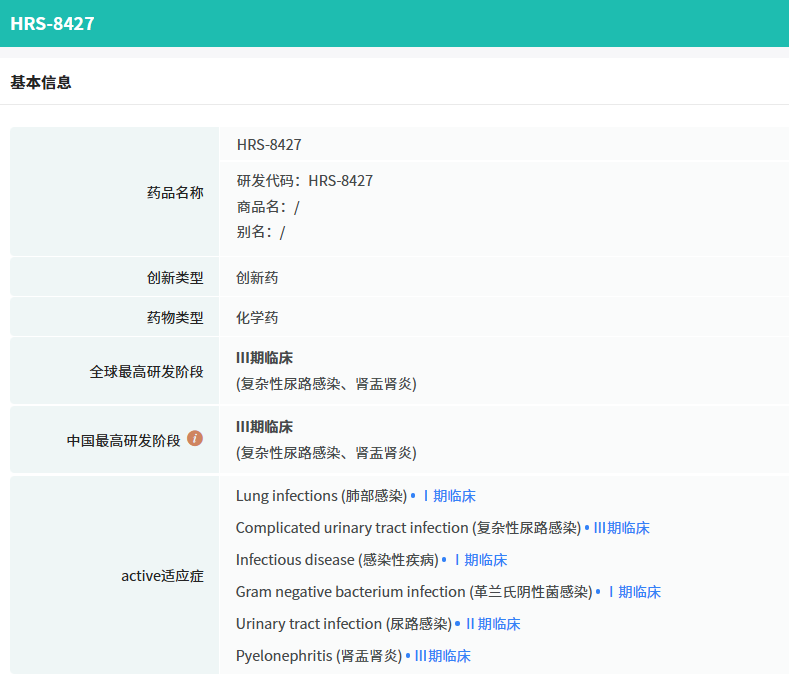Click the HRS-8427 title in the teal header
This screenshot has width=789, height=675.
pyautogui.click(x=53, y=23)
